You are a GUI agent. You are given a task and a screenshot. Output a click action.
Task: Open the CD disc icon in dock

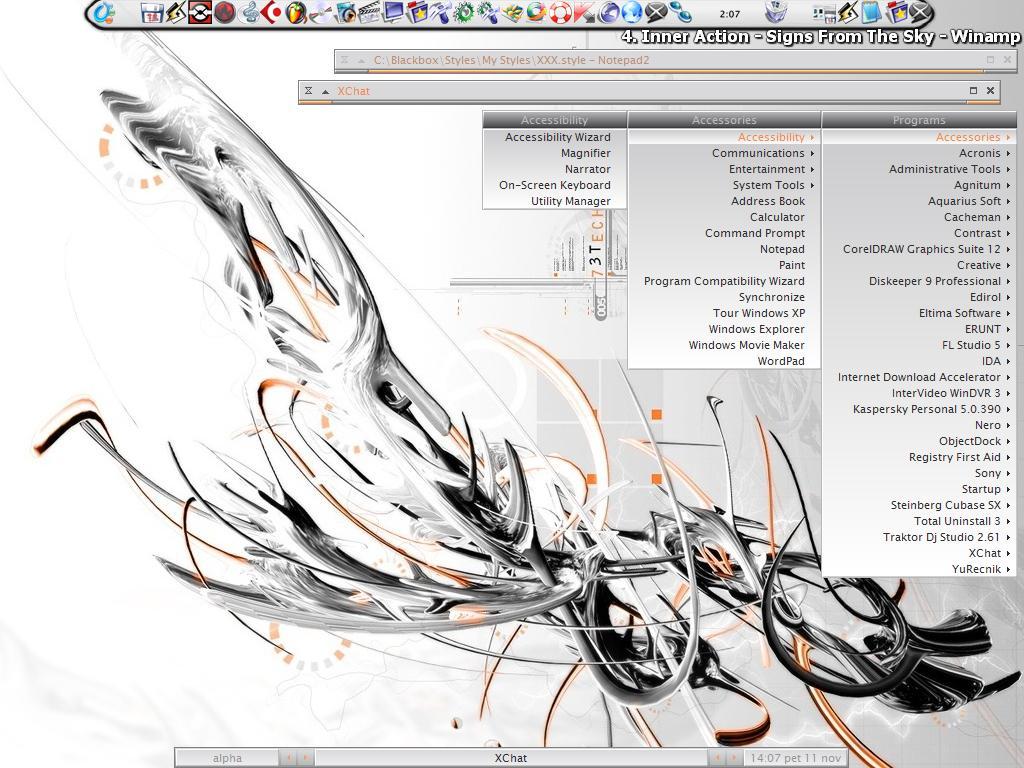320,12
